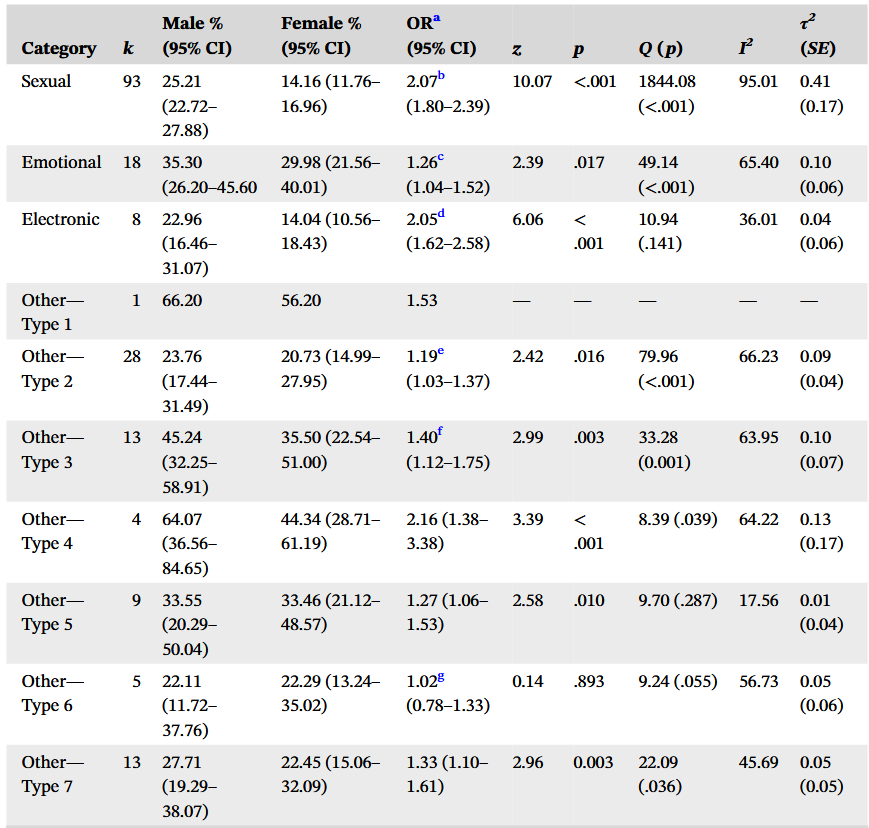The width and height of the screenshot is (869, 828).
Task: Select the Emotional category cell
Action: pyautogui.click(x=61, y=162)
